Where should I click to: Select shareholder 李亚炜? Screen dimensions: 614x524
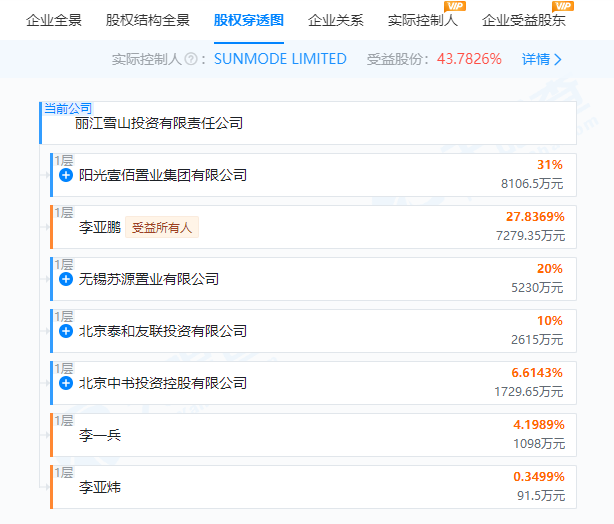[100, 487]
